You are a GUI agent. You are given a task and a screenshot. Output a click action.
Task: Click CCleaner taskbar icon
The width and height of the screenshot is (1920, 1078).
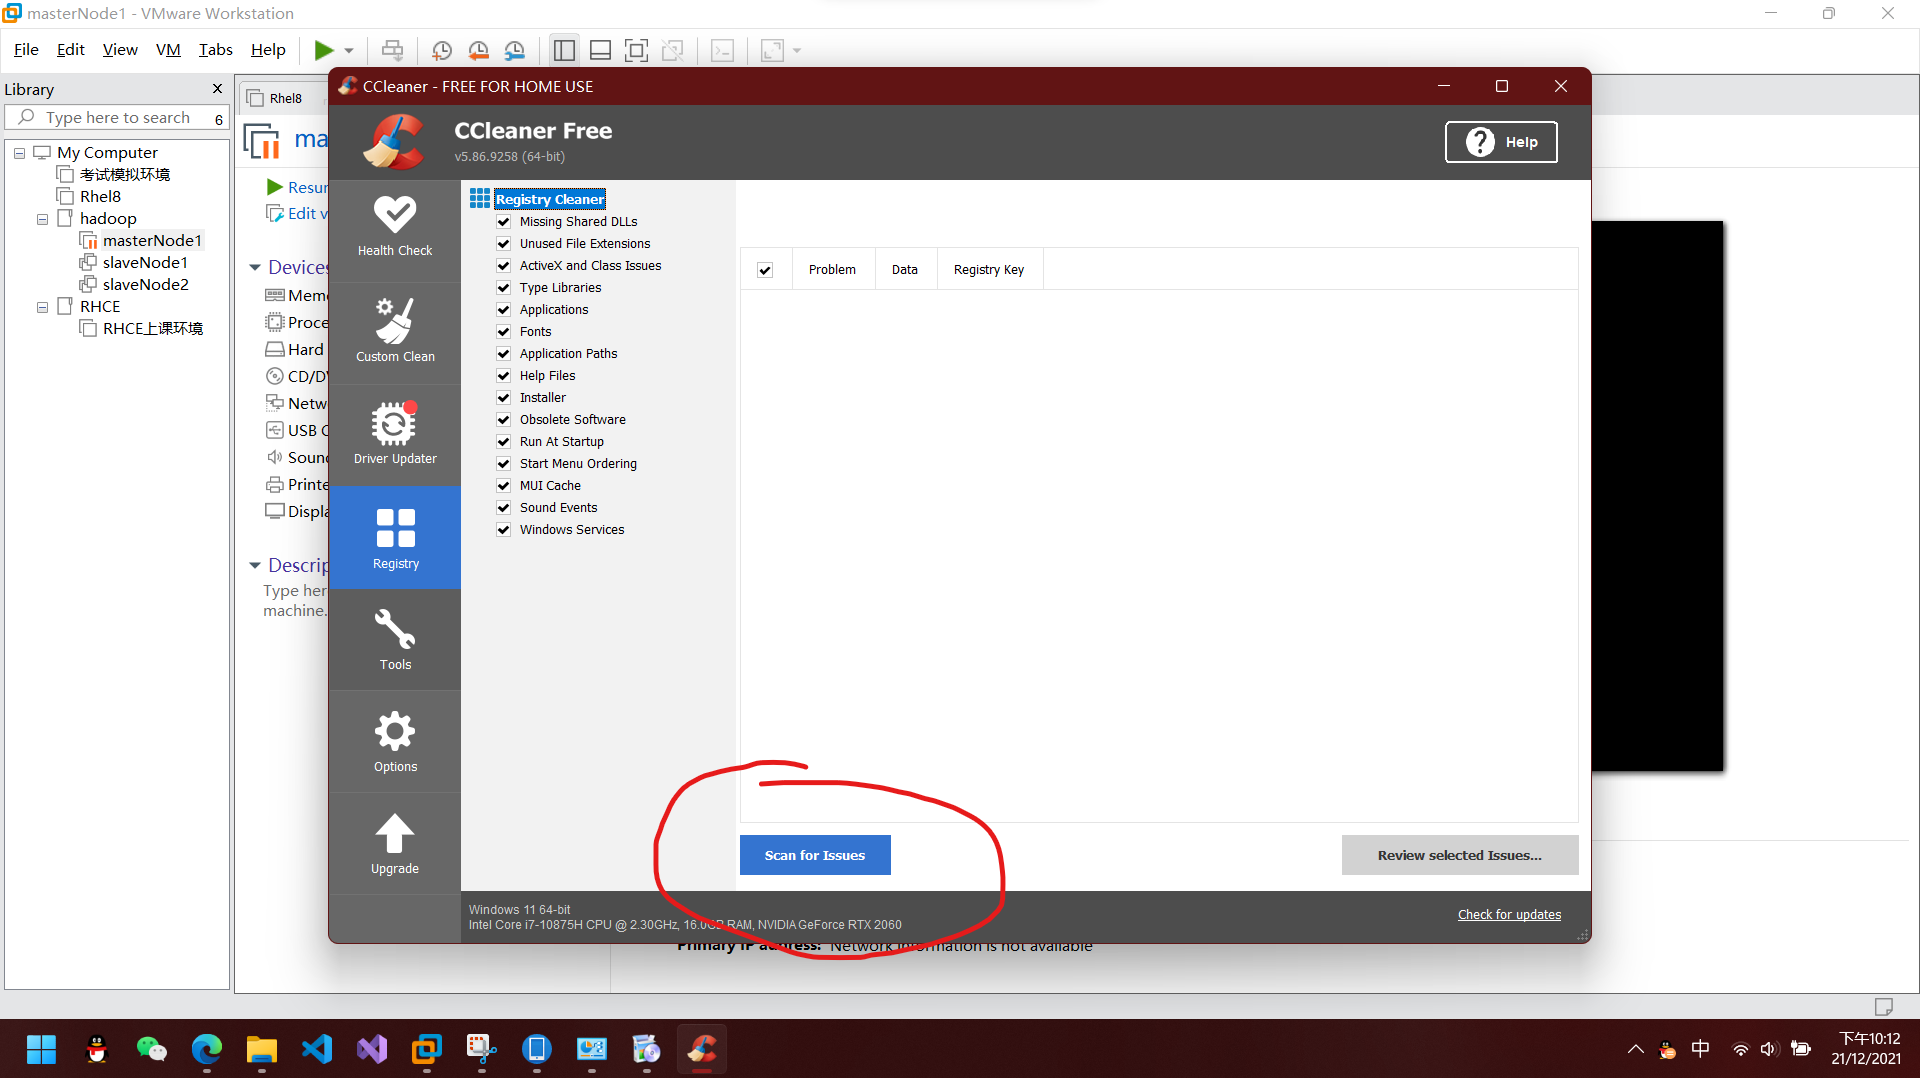[702, 1049]
